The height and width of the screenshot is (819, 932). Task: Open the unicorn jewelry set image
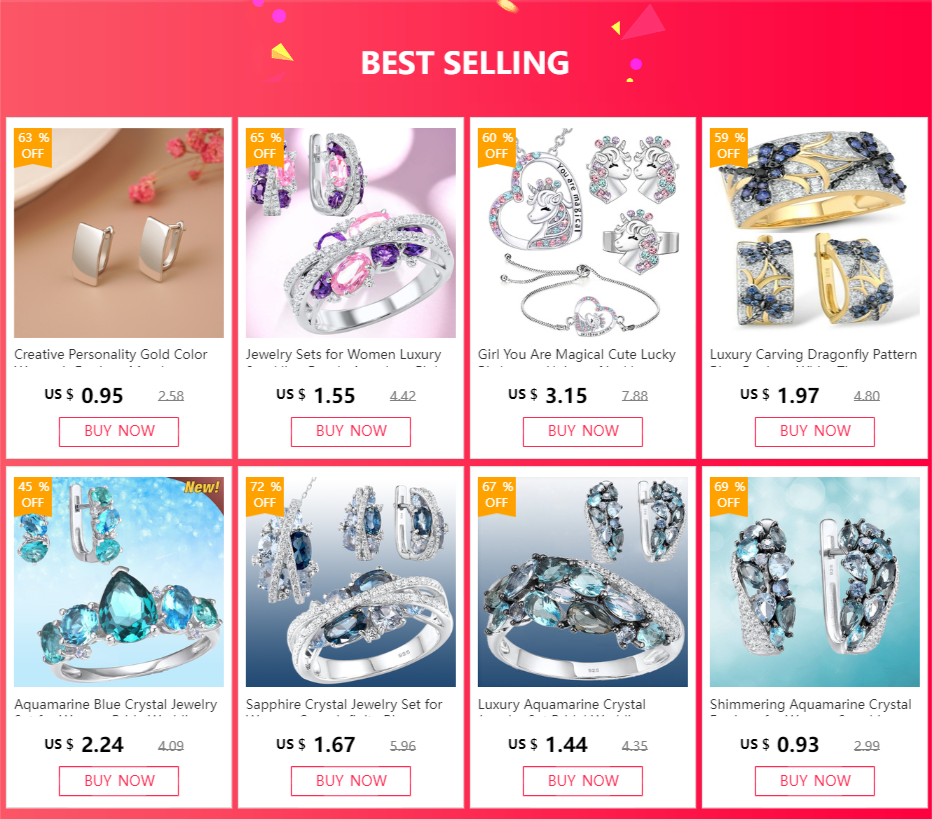tap(582, 233)
